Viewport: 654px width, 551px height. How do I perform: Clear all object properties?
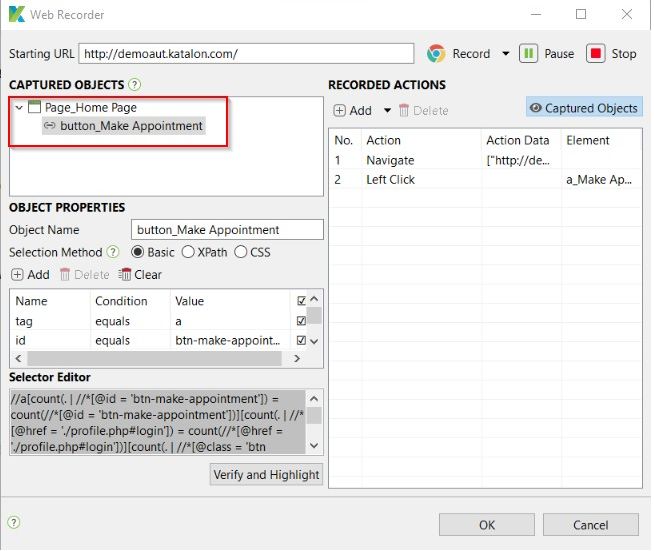point(140,275)
